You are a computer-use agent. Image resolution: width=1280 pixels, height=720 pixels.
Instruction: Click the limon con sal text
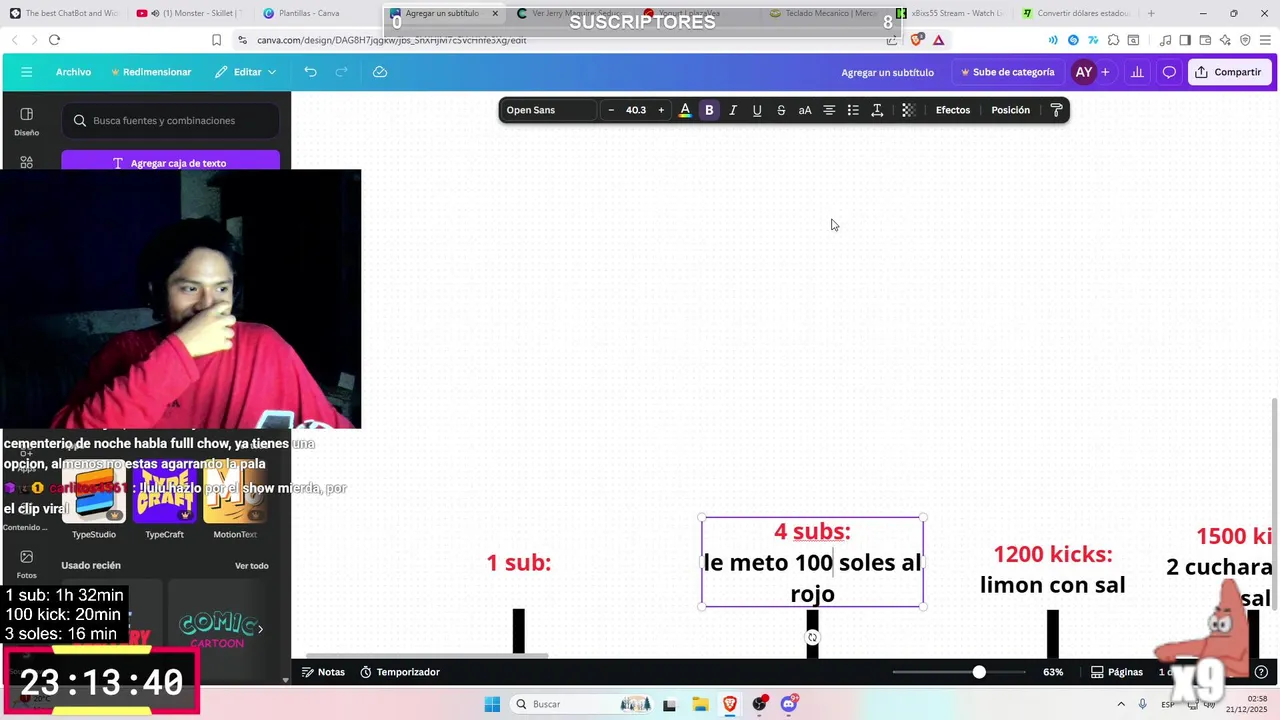click(x=1053, y=585)
